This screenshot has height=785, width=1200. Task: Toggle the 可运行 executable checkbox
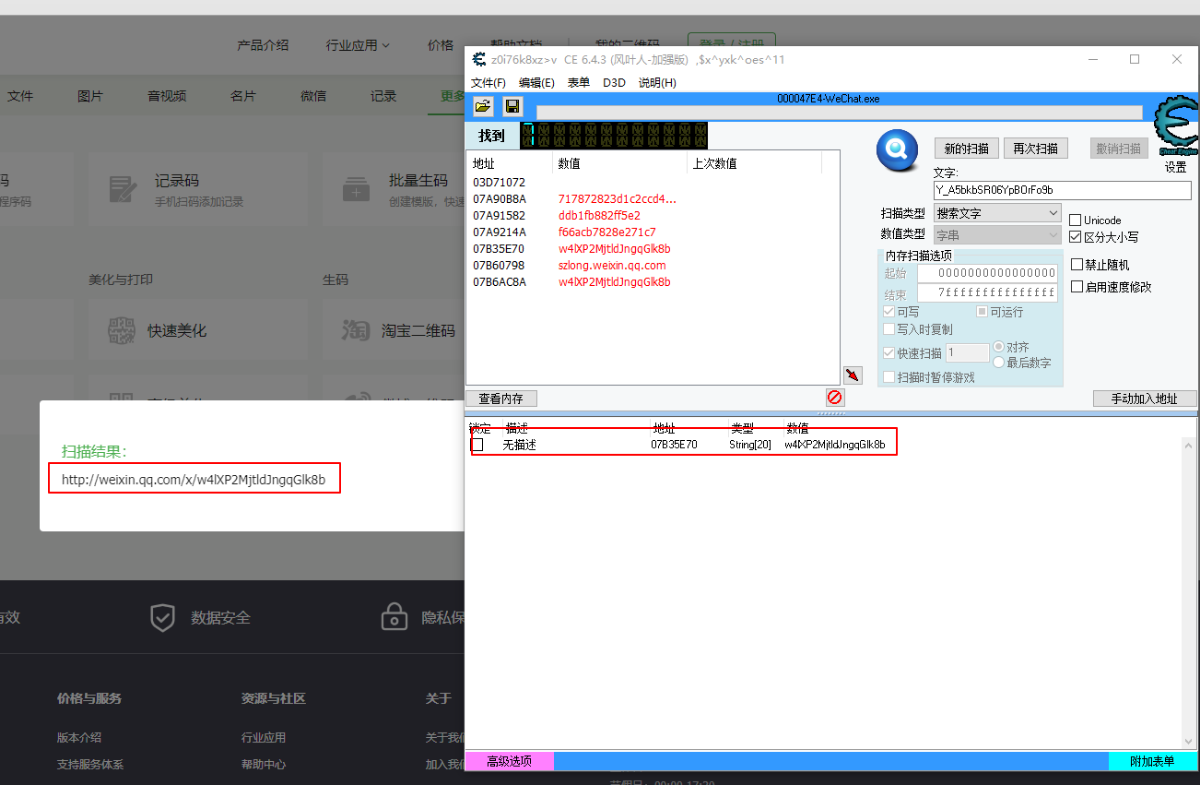pos(982,312)
